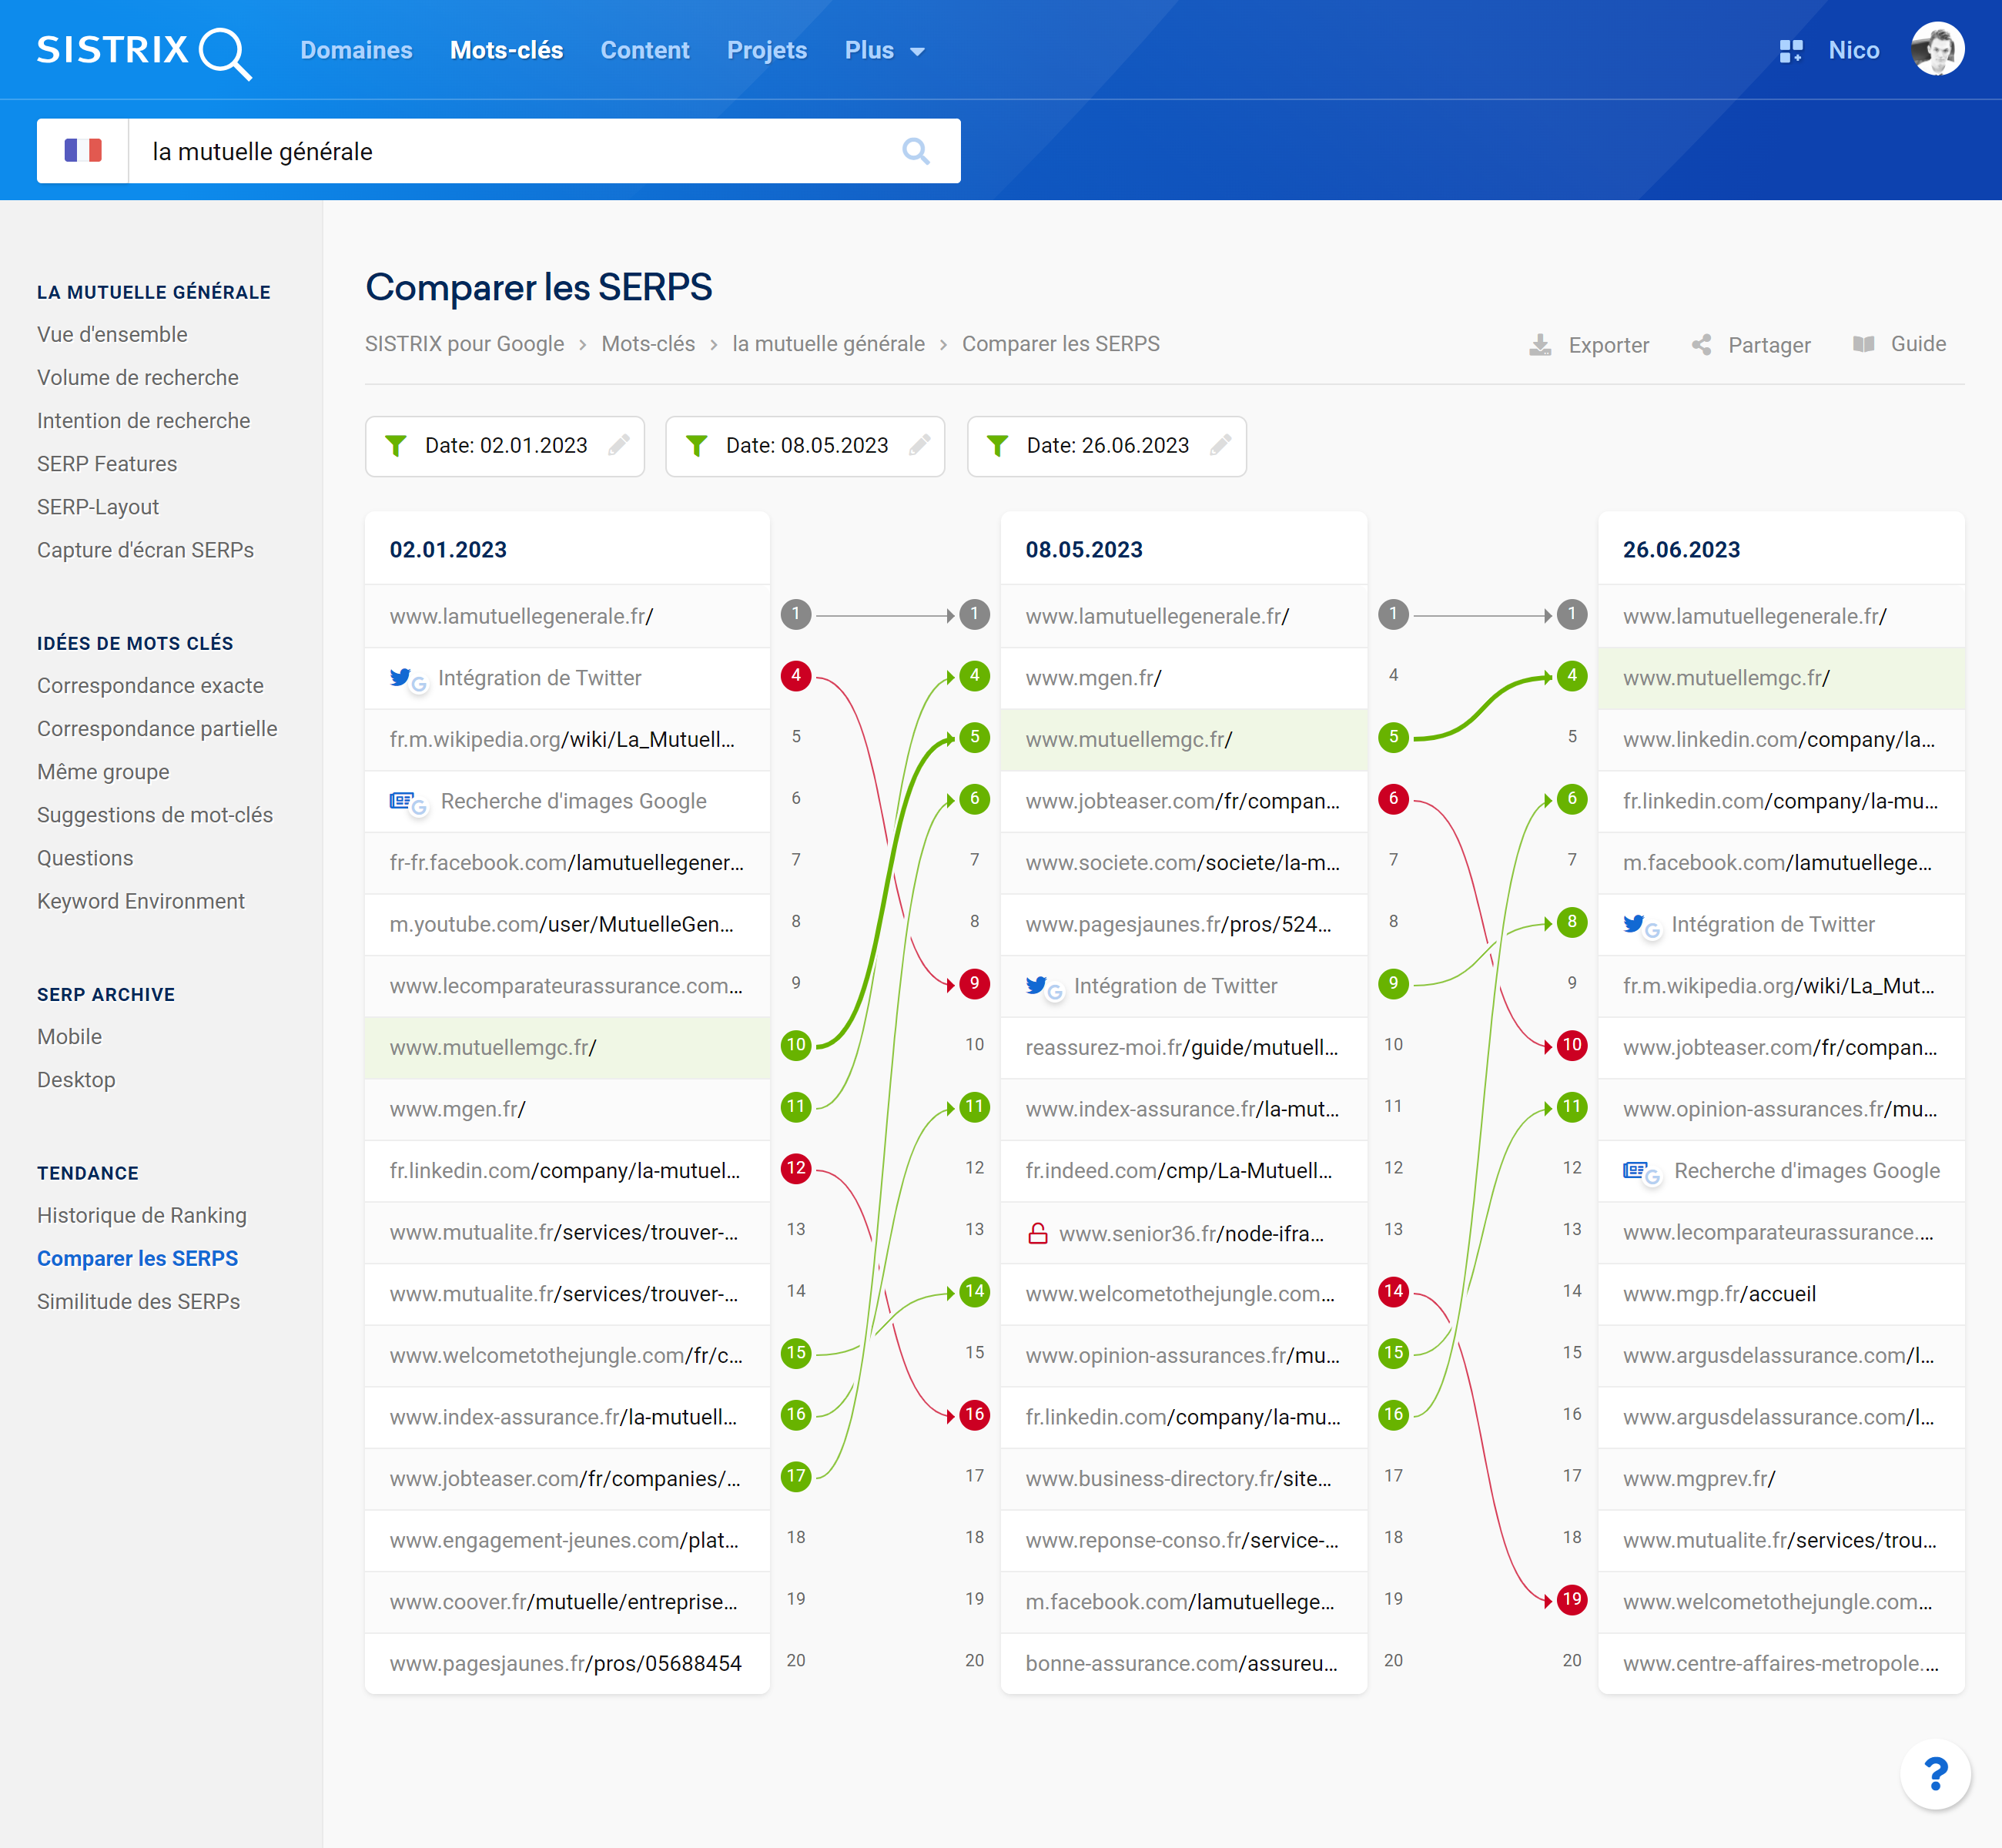Click the green position 10 badge next to mutuellemgc.fr
Screen dimensions: 2002x1848
[796, 1046]
